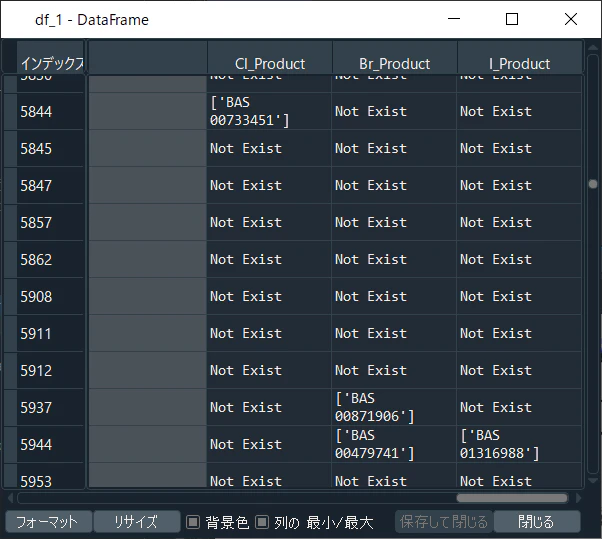Screen dimensions: 602x539
Task: Select row index 5912
Action: (x=50, y=370)
